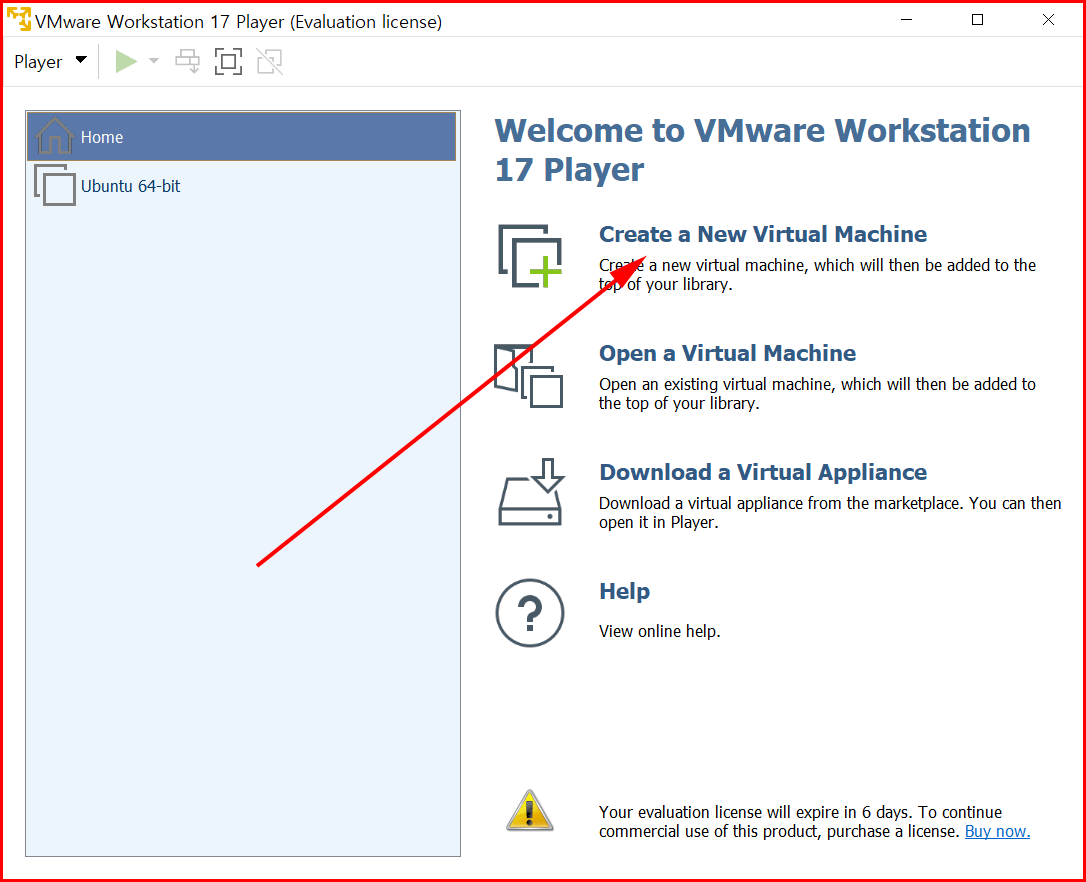Select the Ubuntu 64-bit virtual machine
This screenshot has width=1086, height=882.
click(x=241, y=186)
